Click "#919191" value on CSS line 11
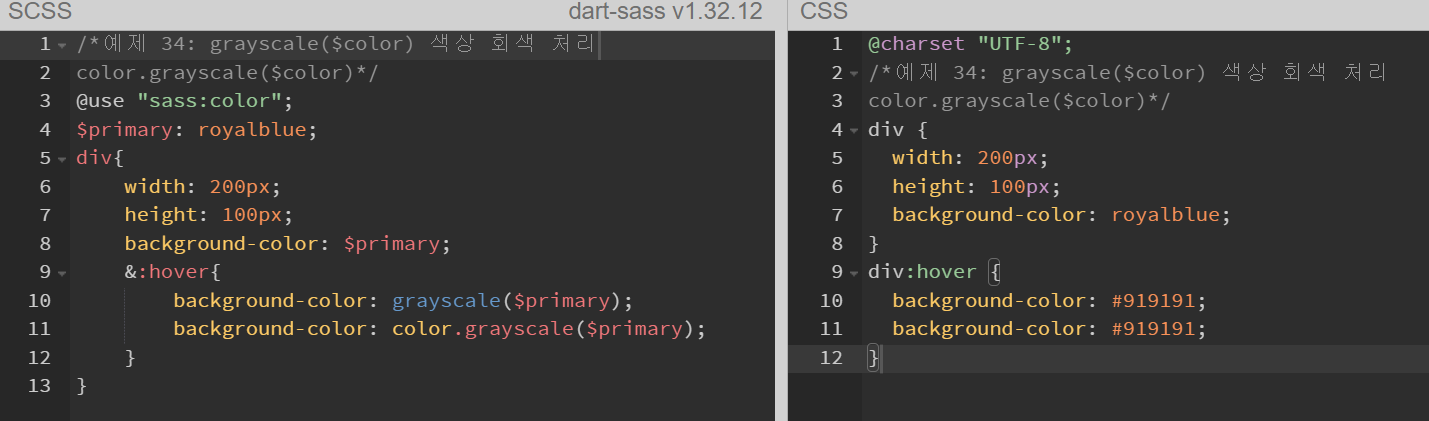This screenshot has width=1429, height=421. [1153, 329]
